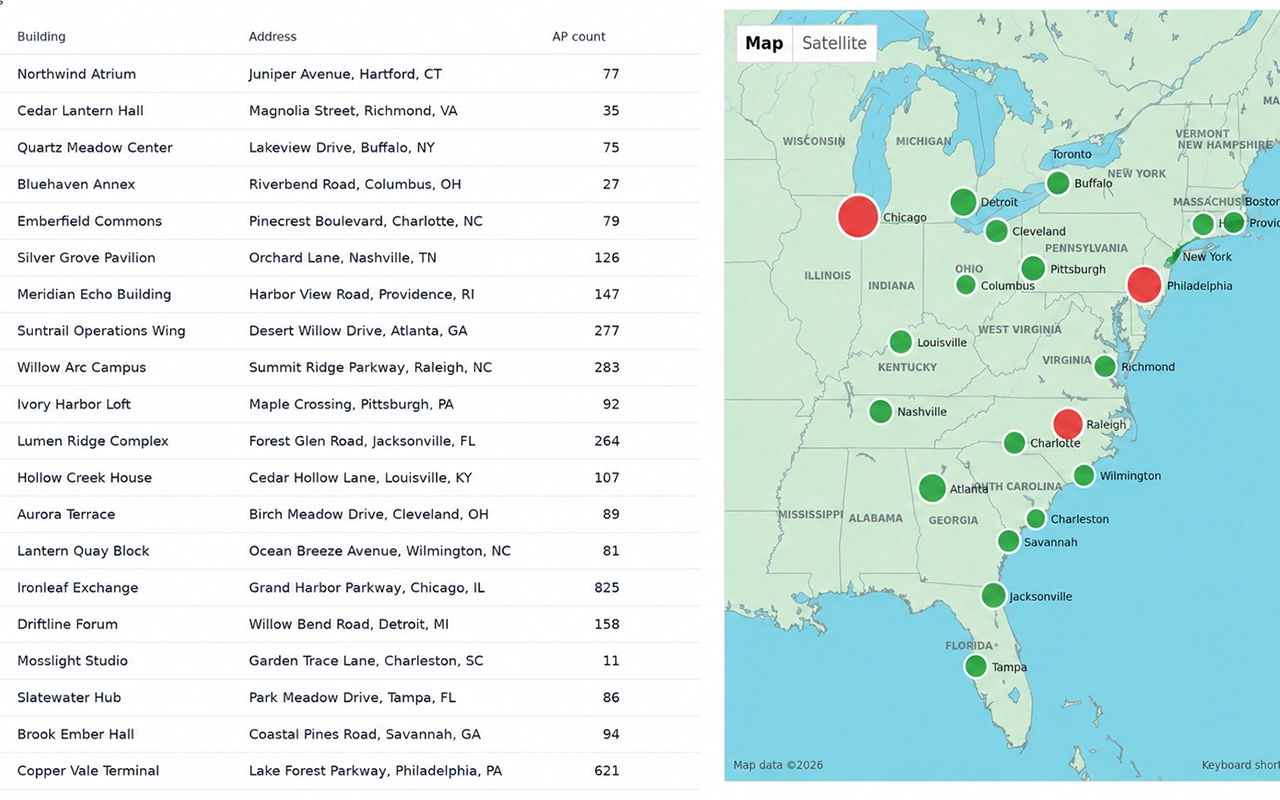The image size is (1280, 800).
Task: Click the Hartford marker left of Providence
Action: click(x=1203, y=224)
